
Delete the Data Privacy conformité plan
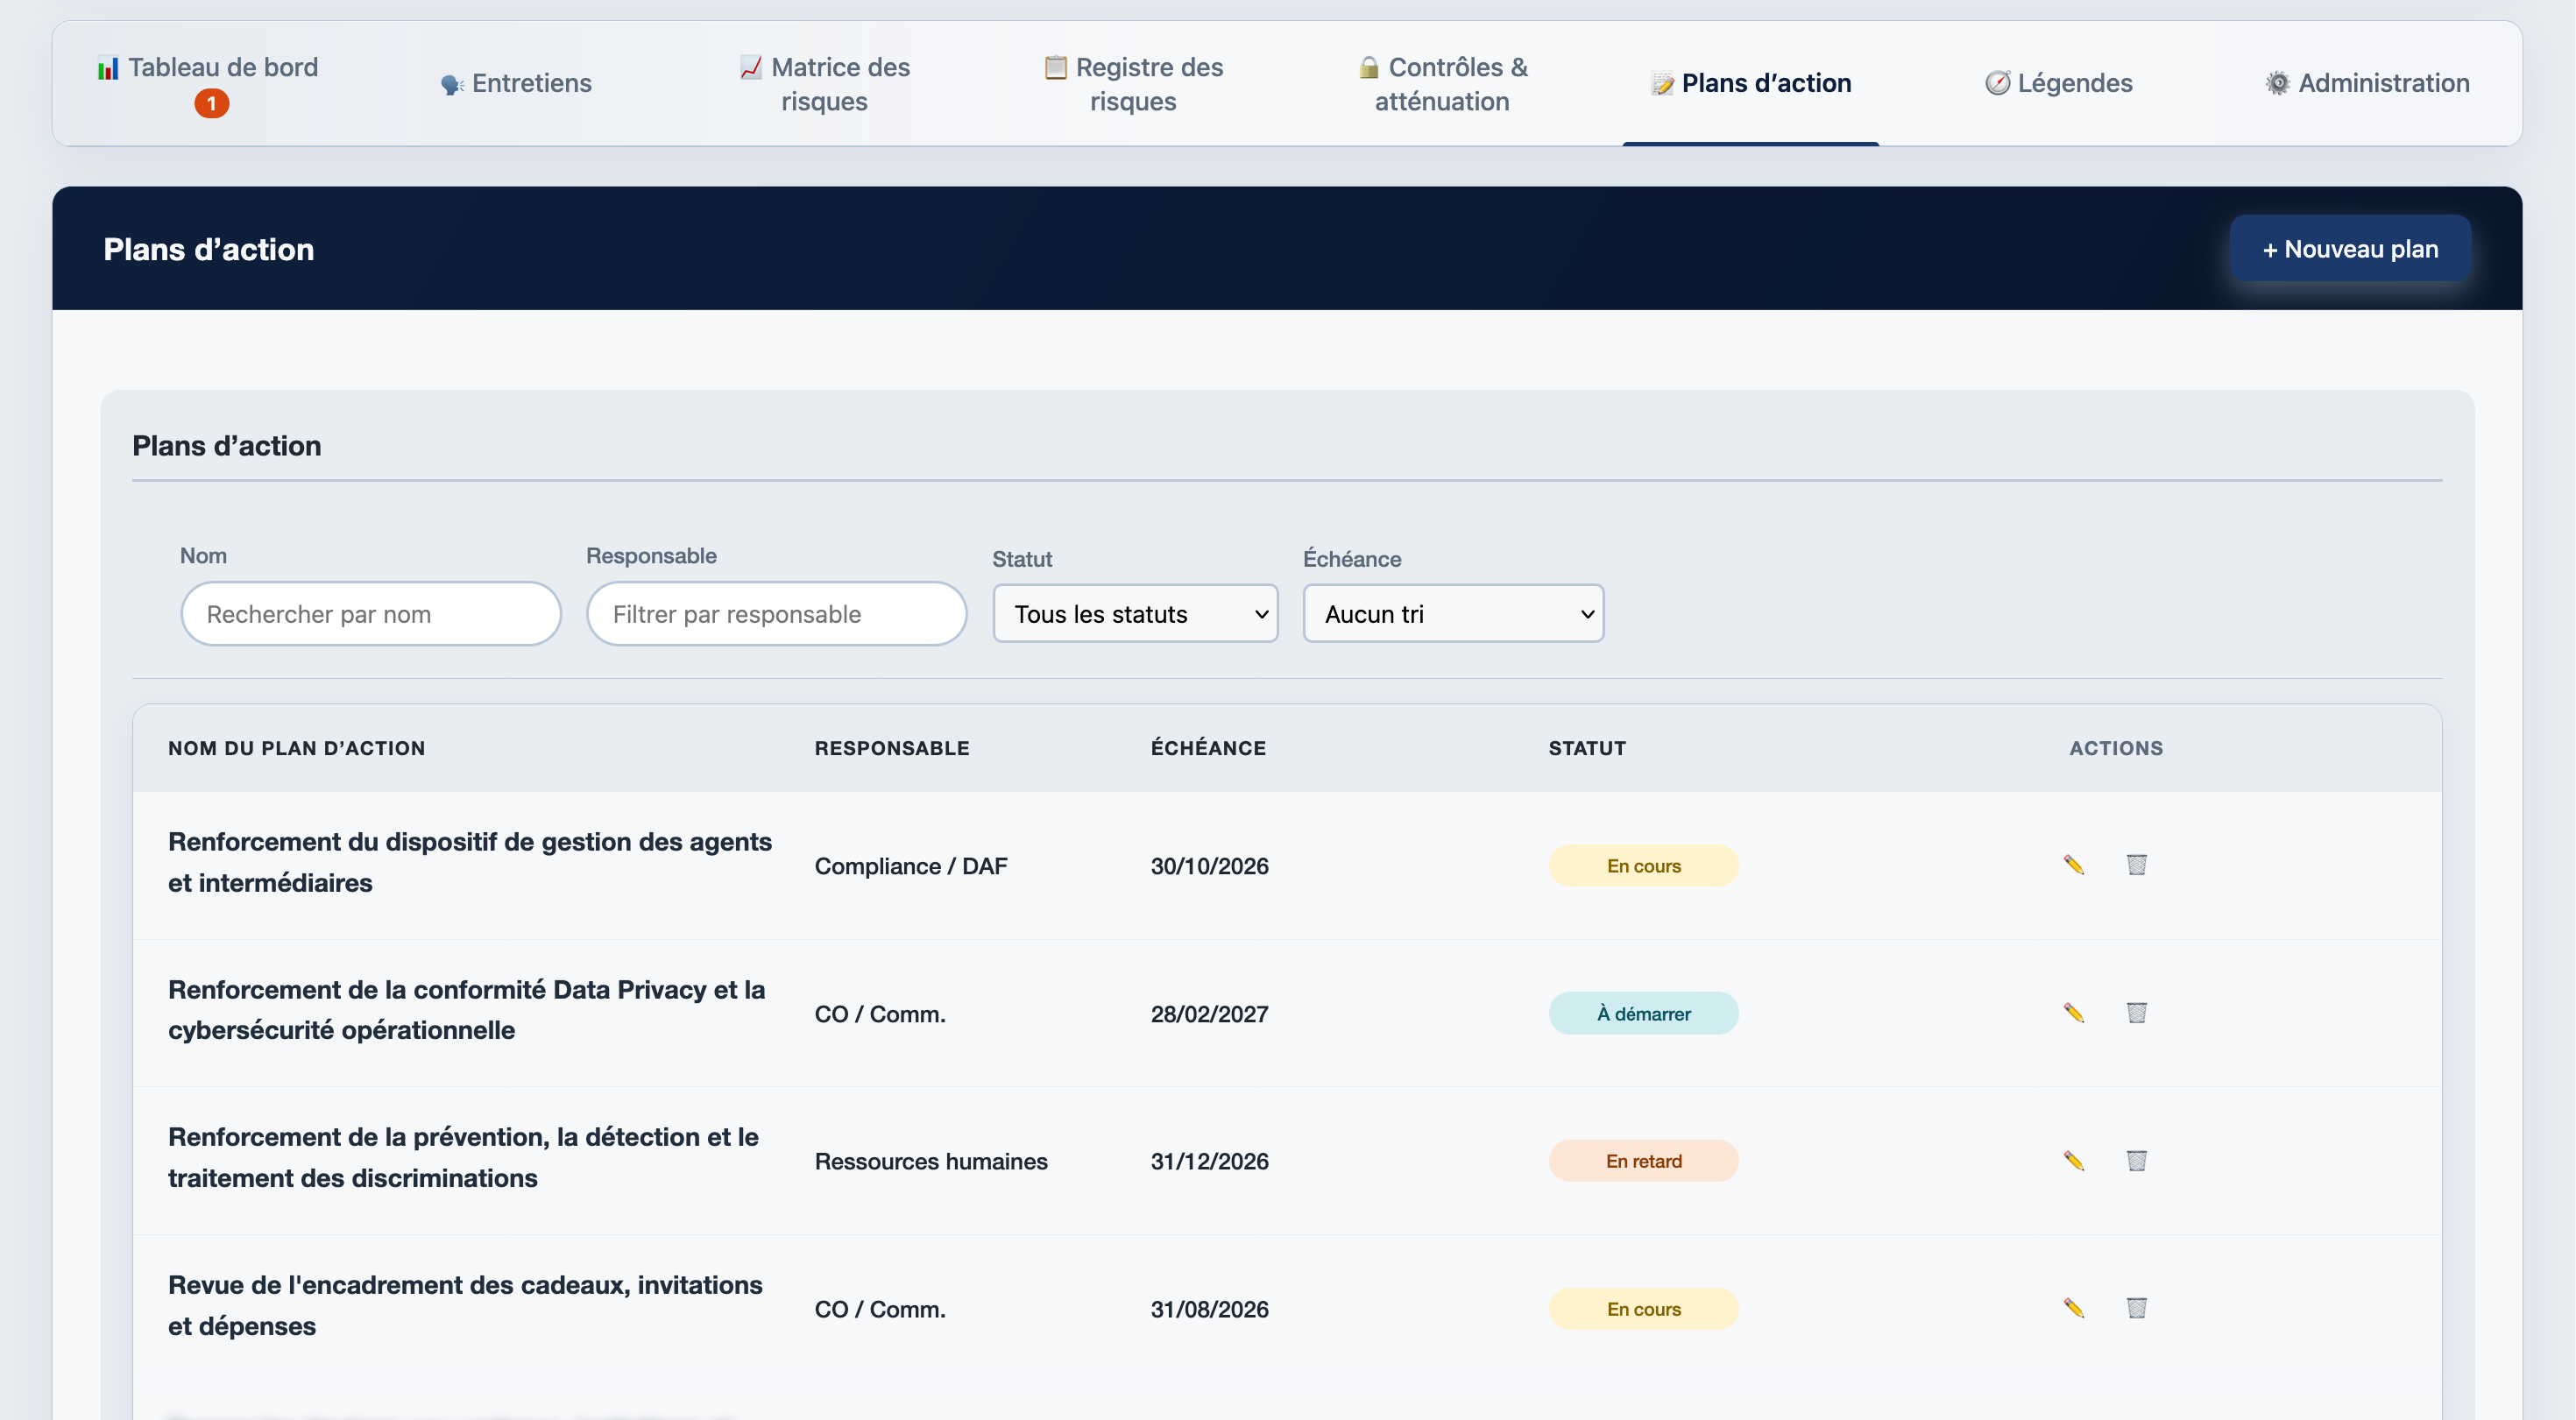coord(2136,1013)
